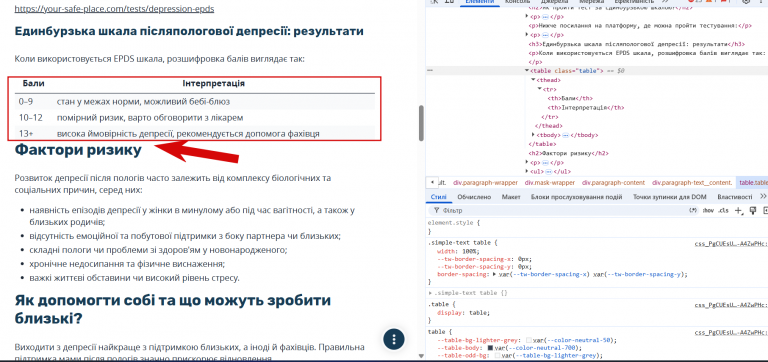Toggle the .cls element classes panel
The height and width of the screenshot is (362, 768).
[x=723, y=211]
